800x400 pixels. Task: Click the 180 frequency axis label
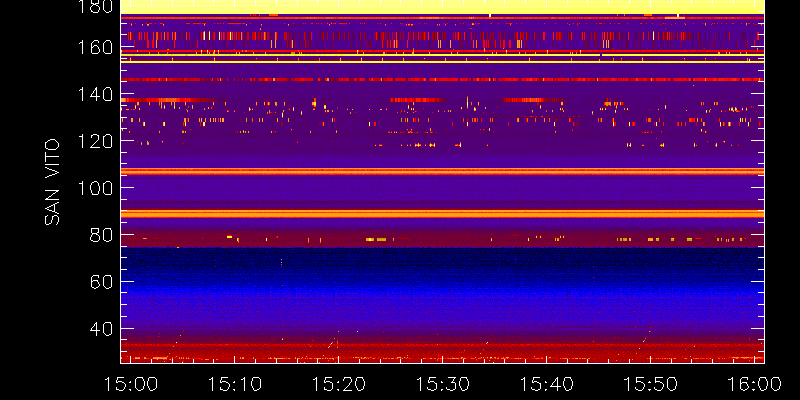click(x=95, y=7)
